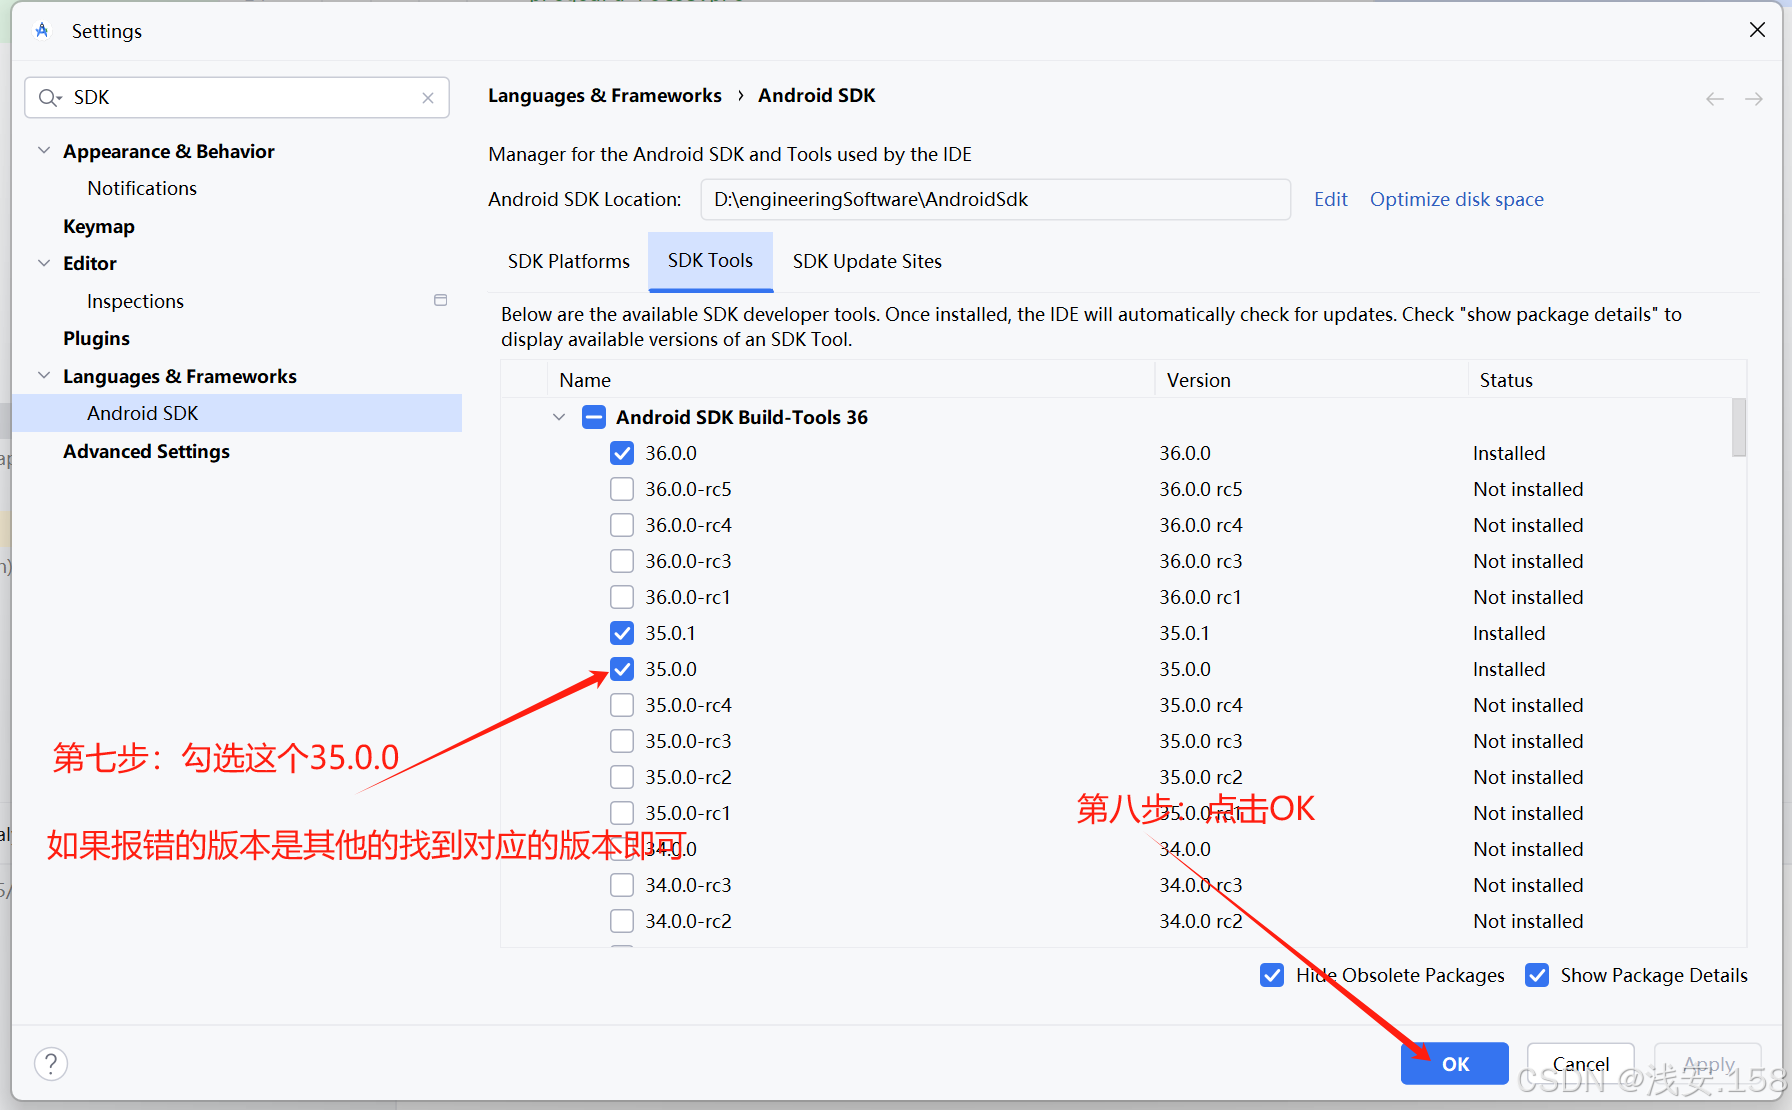Click the '35.0.0 rc3' version cell

point(1200,741)
